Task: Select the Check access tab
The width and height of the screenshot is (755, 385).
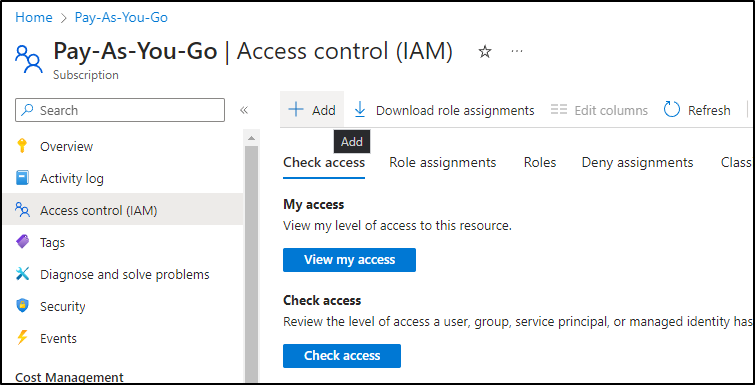Action: [x=324, y=163]
